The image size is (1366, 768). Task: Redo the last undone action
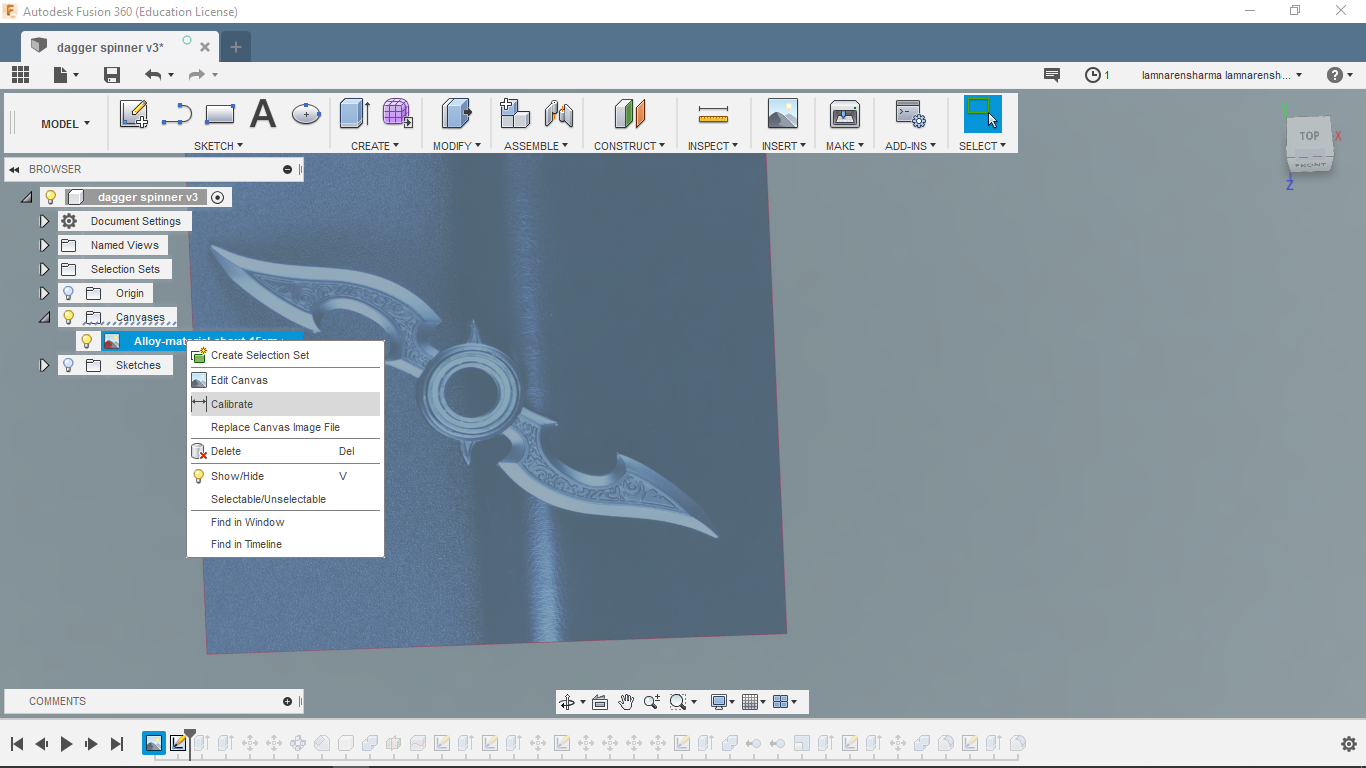point(196,75)
